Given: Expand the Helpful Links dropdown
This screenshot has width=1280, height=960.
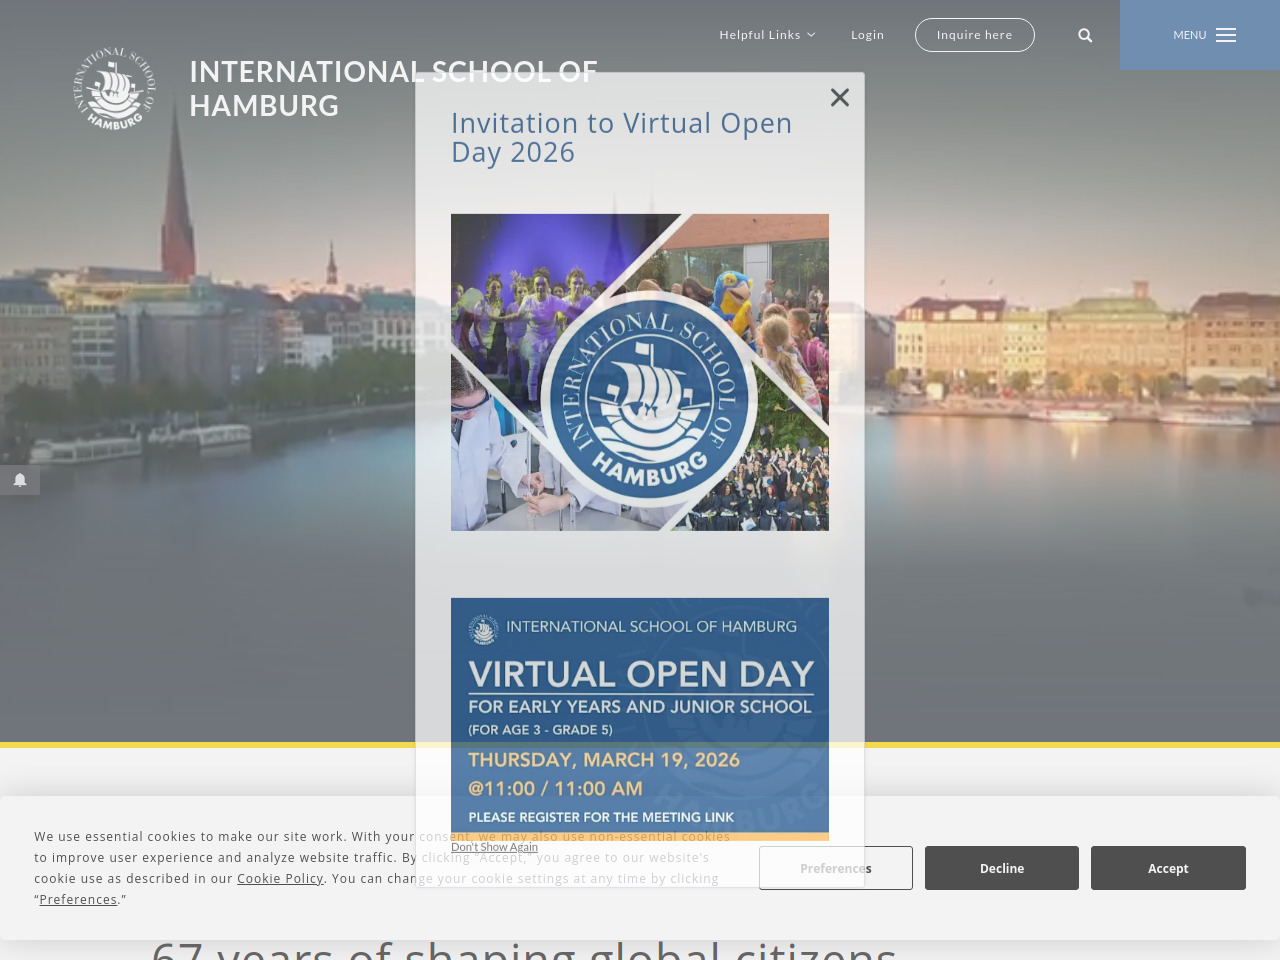Looking at the screenshot, I should click(767, 35).
